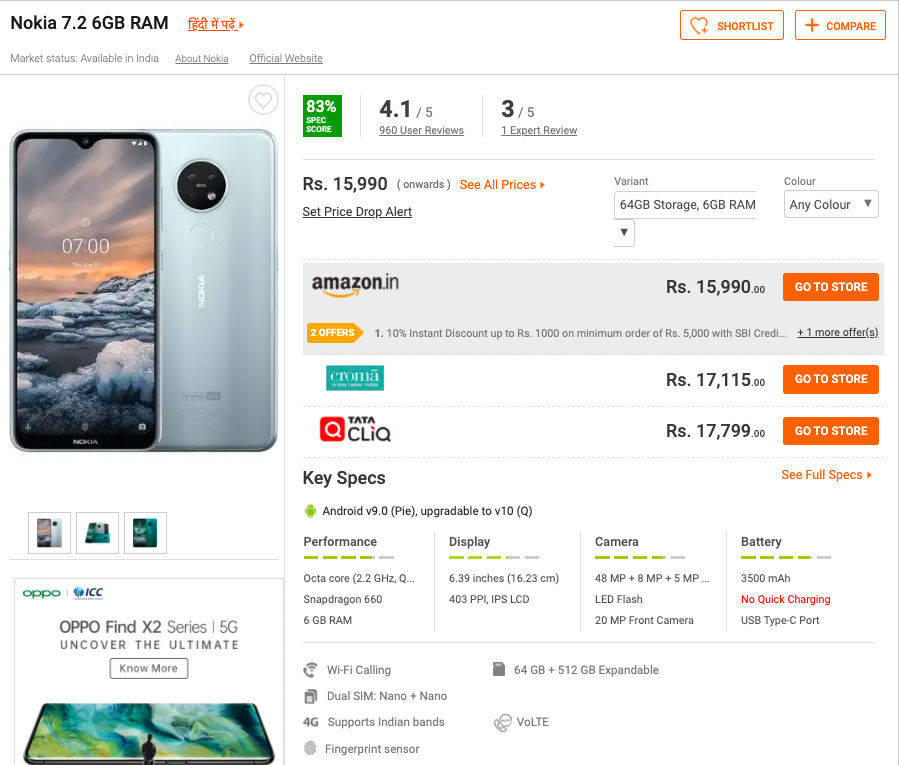Open the See All Prices link
The width and height of the screenshot is (899, 765).
point(502,185)
